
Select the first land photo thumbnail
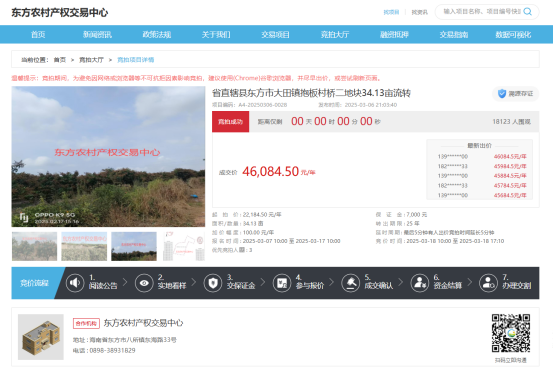[34, 246]
